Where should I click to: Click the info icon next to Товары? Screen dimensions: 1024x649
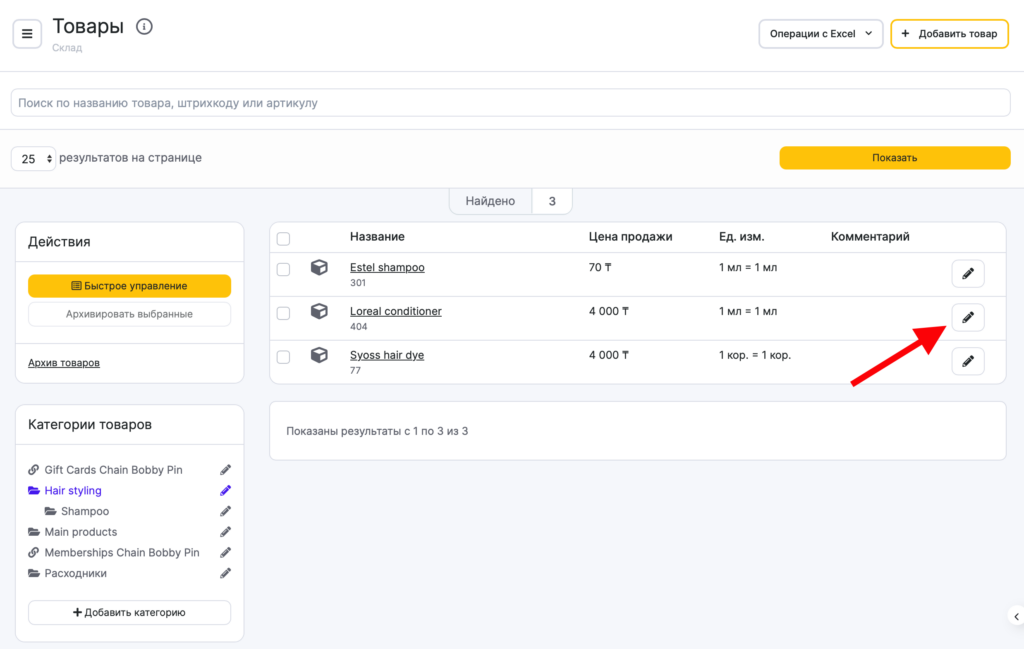coord(144,27)
